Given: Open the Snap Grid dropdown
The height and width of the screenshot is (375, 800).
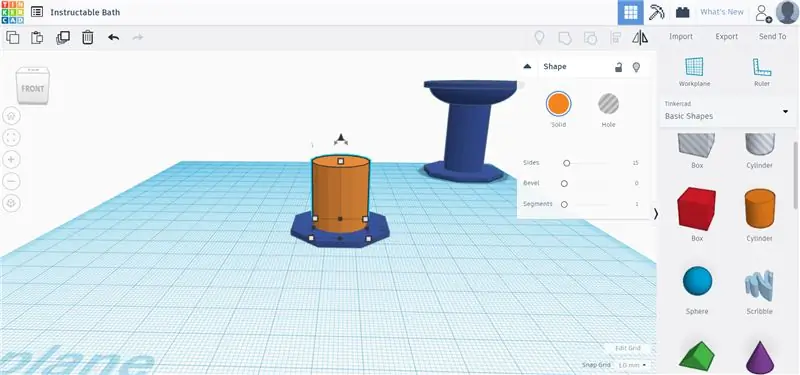Looking at the screenshot, I should [x=632, y=365].
